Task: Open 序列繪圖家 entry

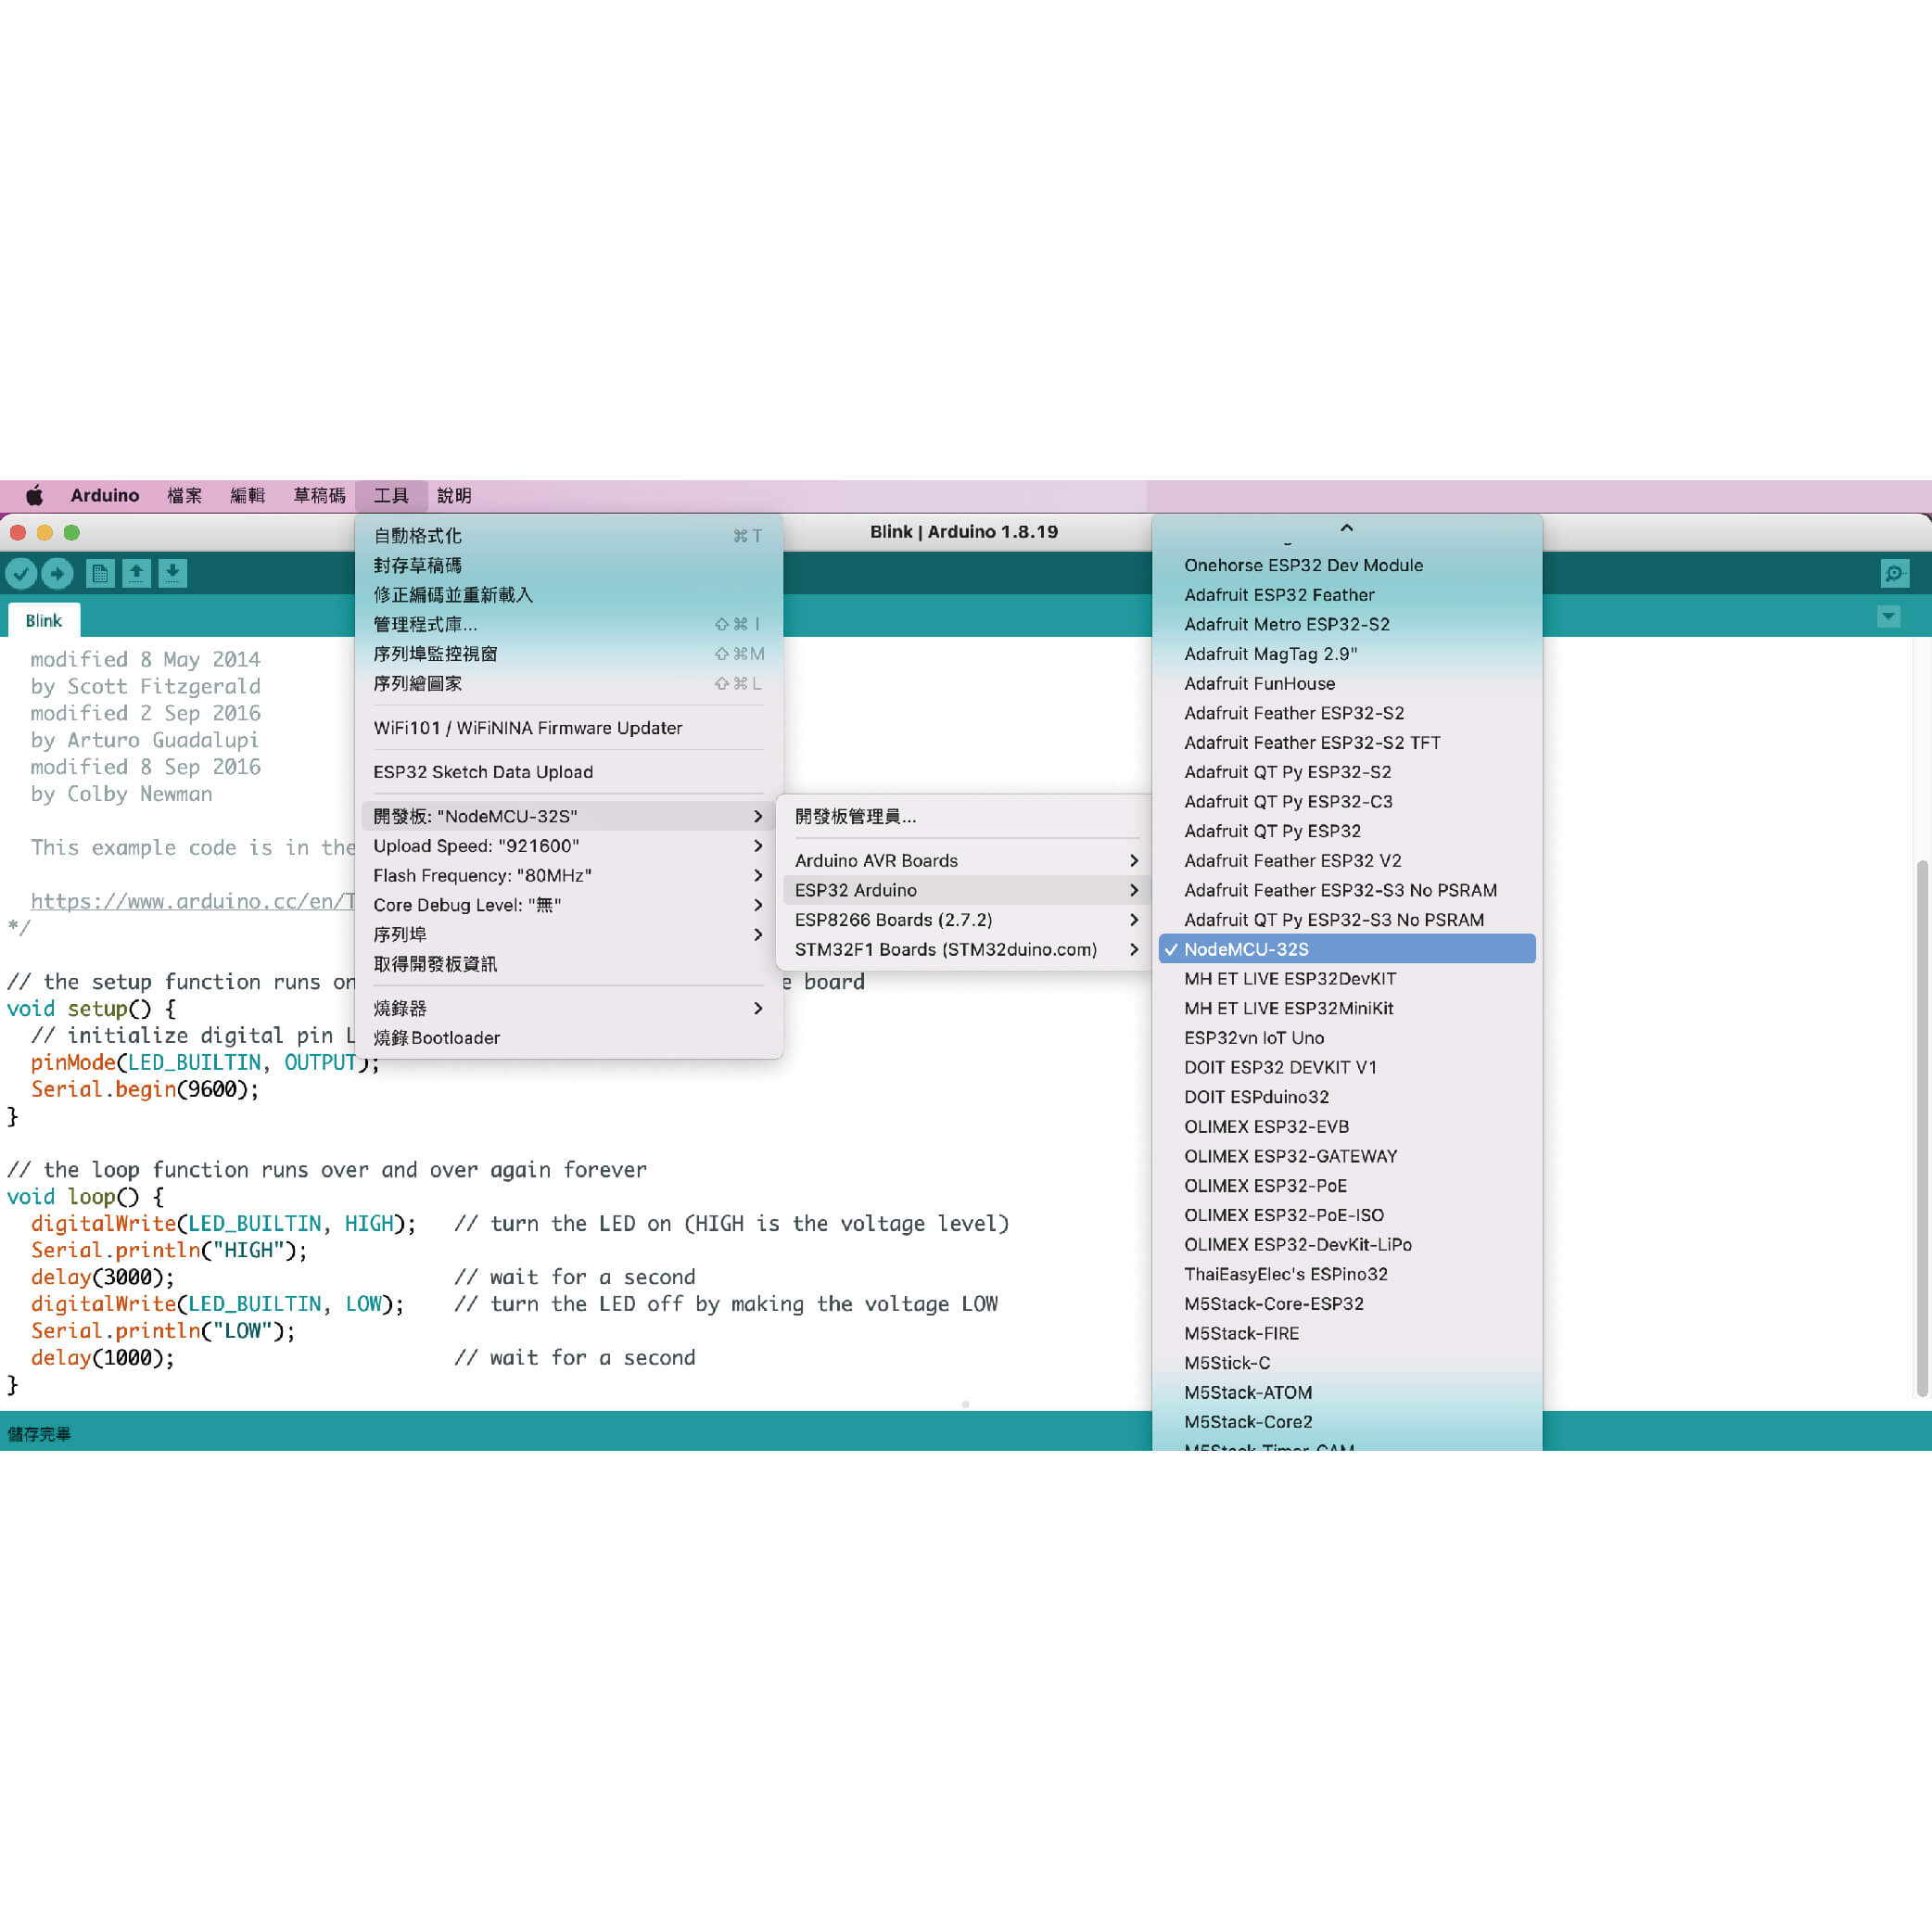Action: pos(567,683)
